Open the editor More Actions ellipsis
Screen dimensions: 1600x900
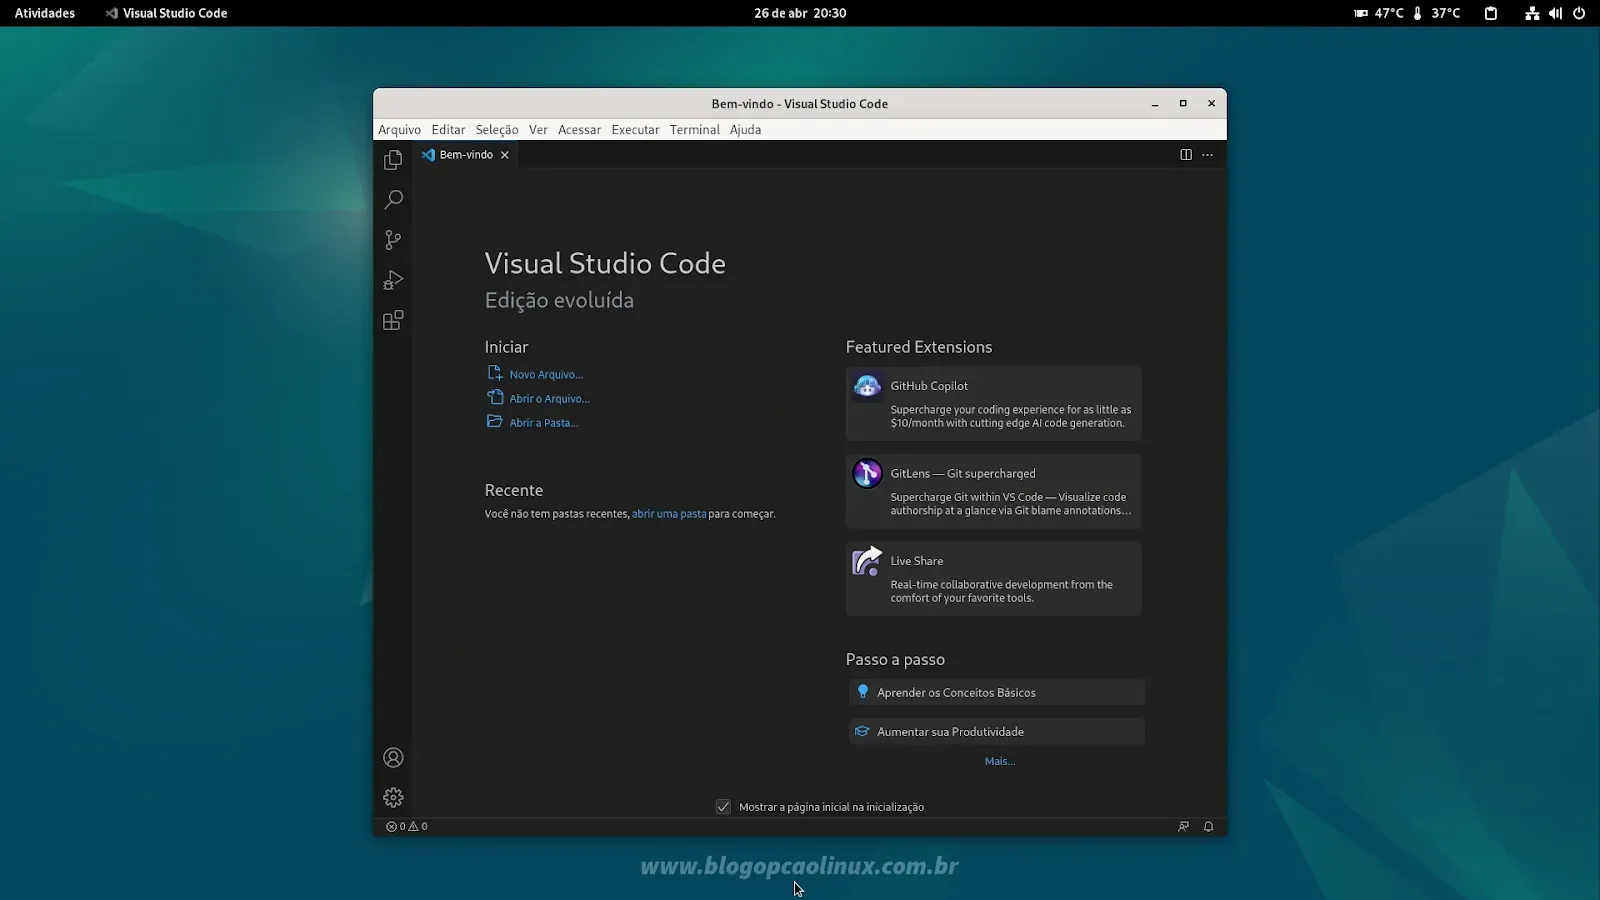point(1207,155)
